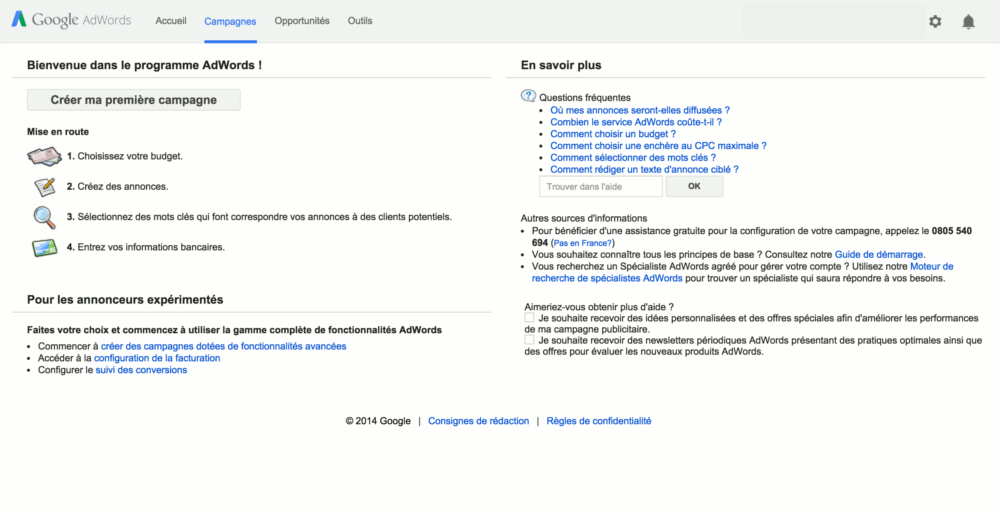Click the '© 2014 Google' footer text
Viewport: 1000px width, 513px height.
[378, 421]
